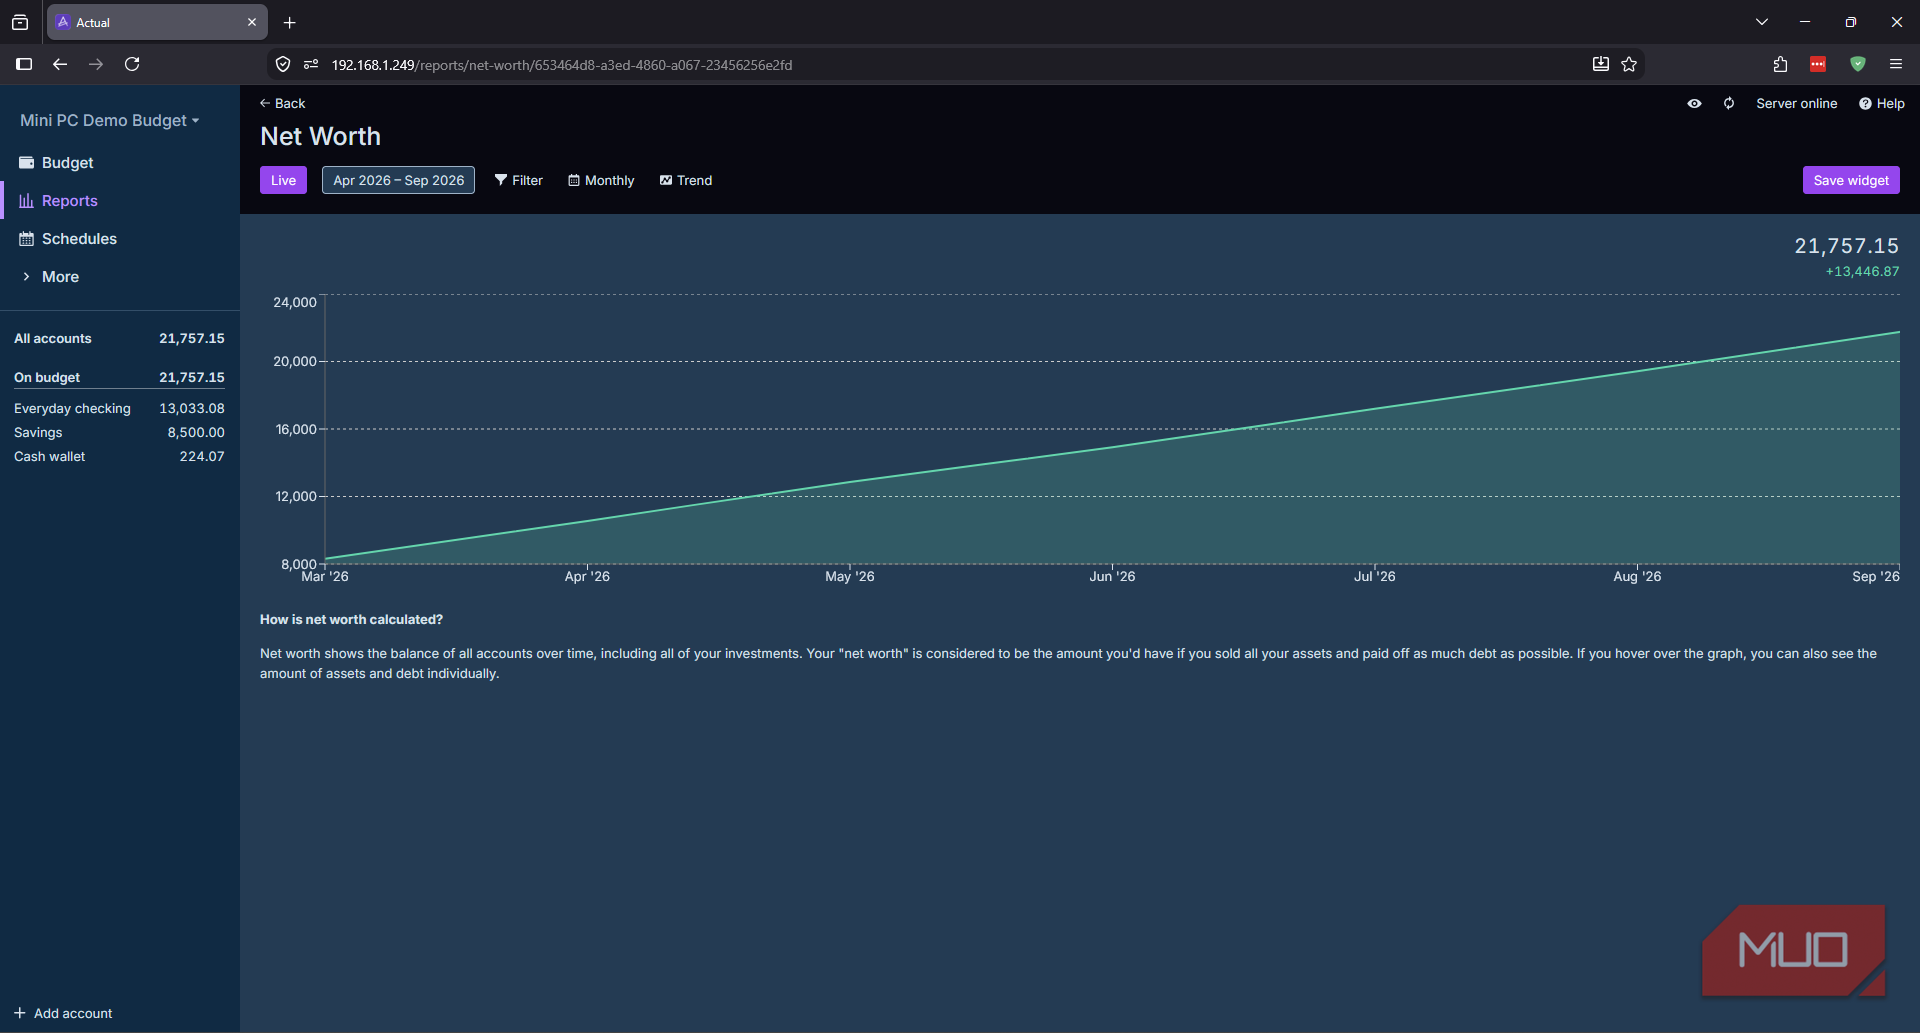Click the sync refresh icon near Server online
This screenshot has width=1920, height=1033.
click(x=1729, y=103)
